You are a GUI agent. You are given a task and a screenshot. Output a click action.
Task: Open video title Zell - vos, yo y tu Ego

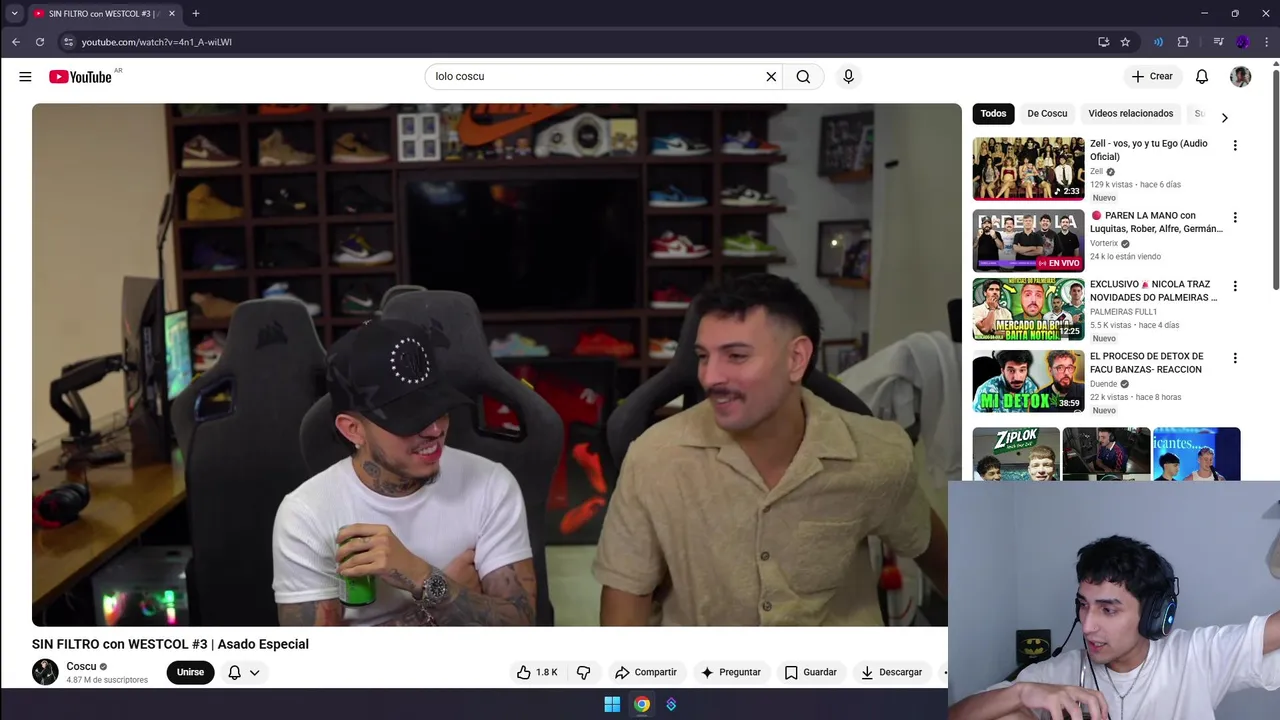(x=1149, y=150)
